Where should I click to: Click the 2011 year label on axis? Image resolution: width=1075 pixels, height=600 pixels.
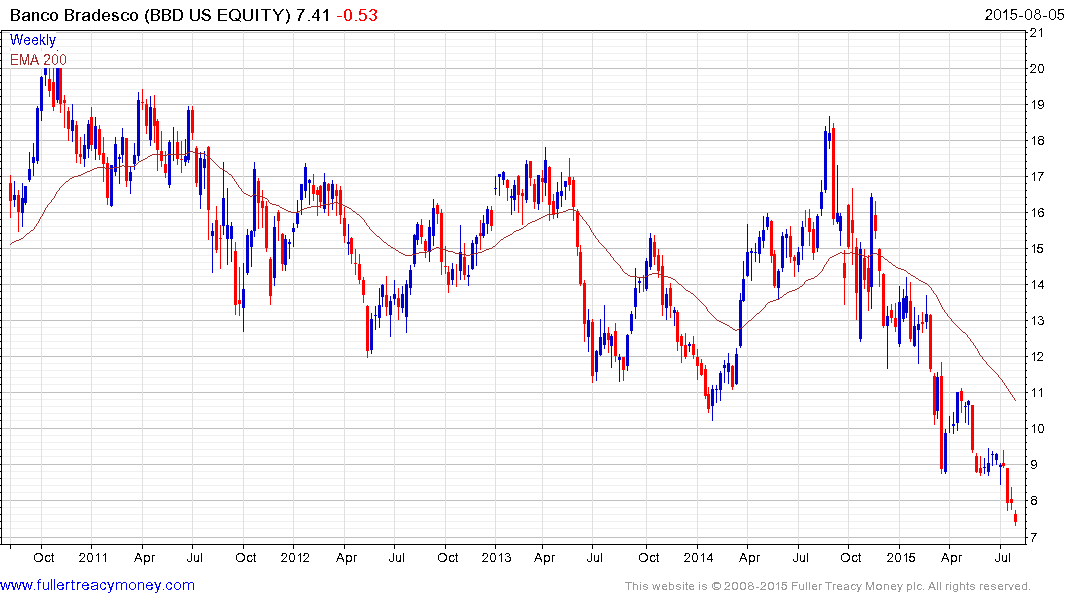[93, 557]
